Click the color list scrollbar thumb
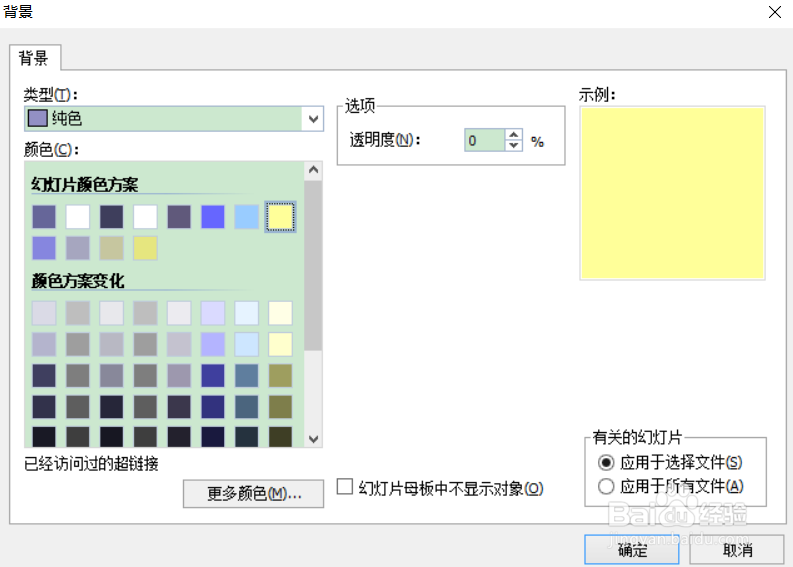This screenshot has height=567, width=793. [314, 266]
